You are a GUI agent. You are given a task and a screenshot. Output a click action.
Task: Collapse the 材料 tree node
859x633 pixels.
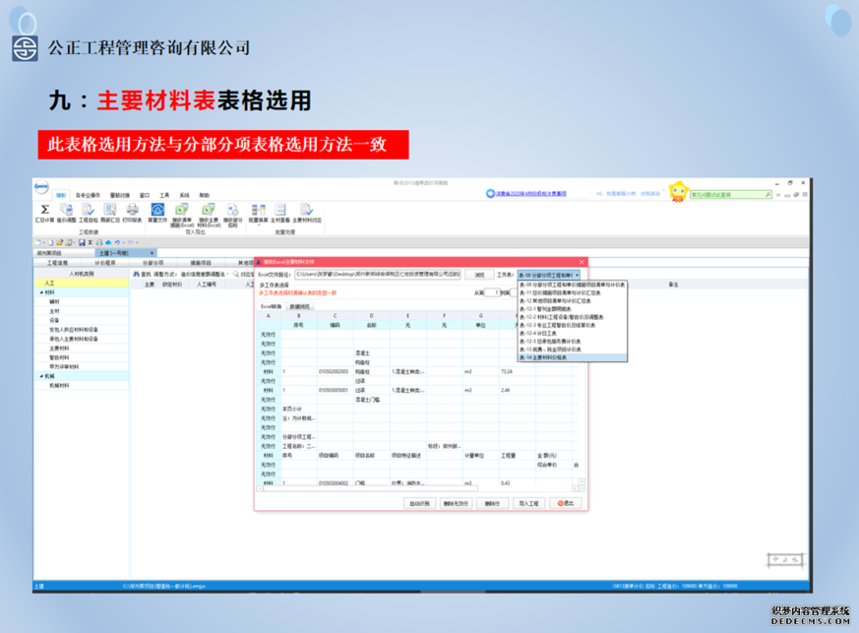tap(41, 293)
